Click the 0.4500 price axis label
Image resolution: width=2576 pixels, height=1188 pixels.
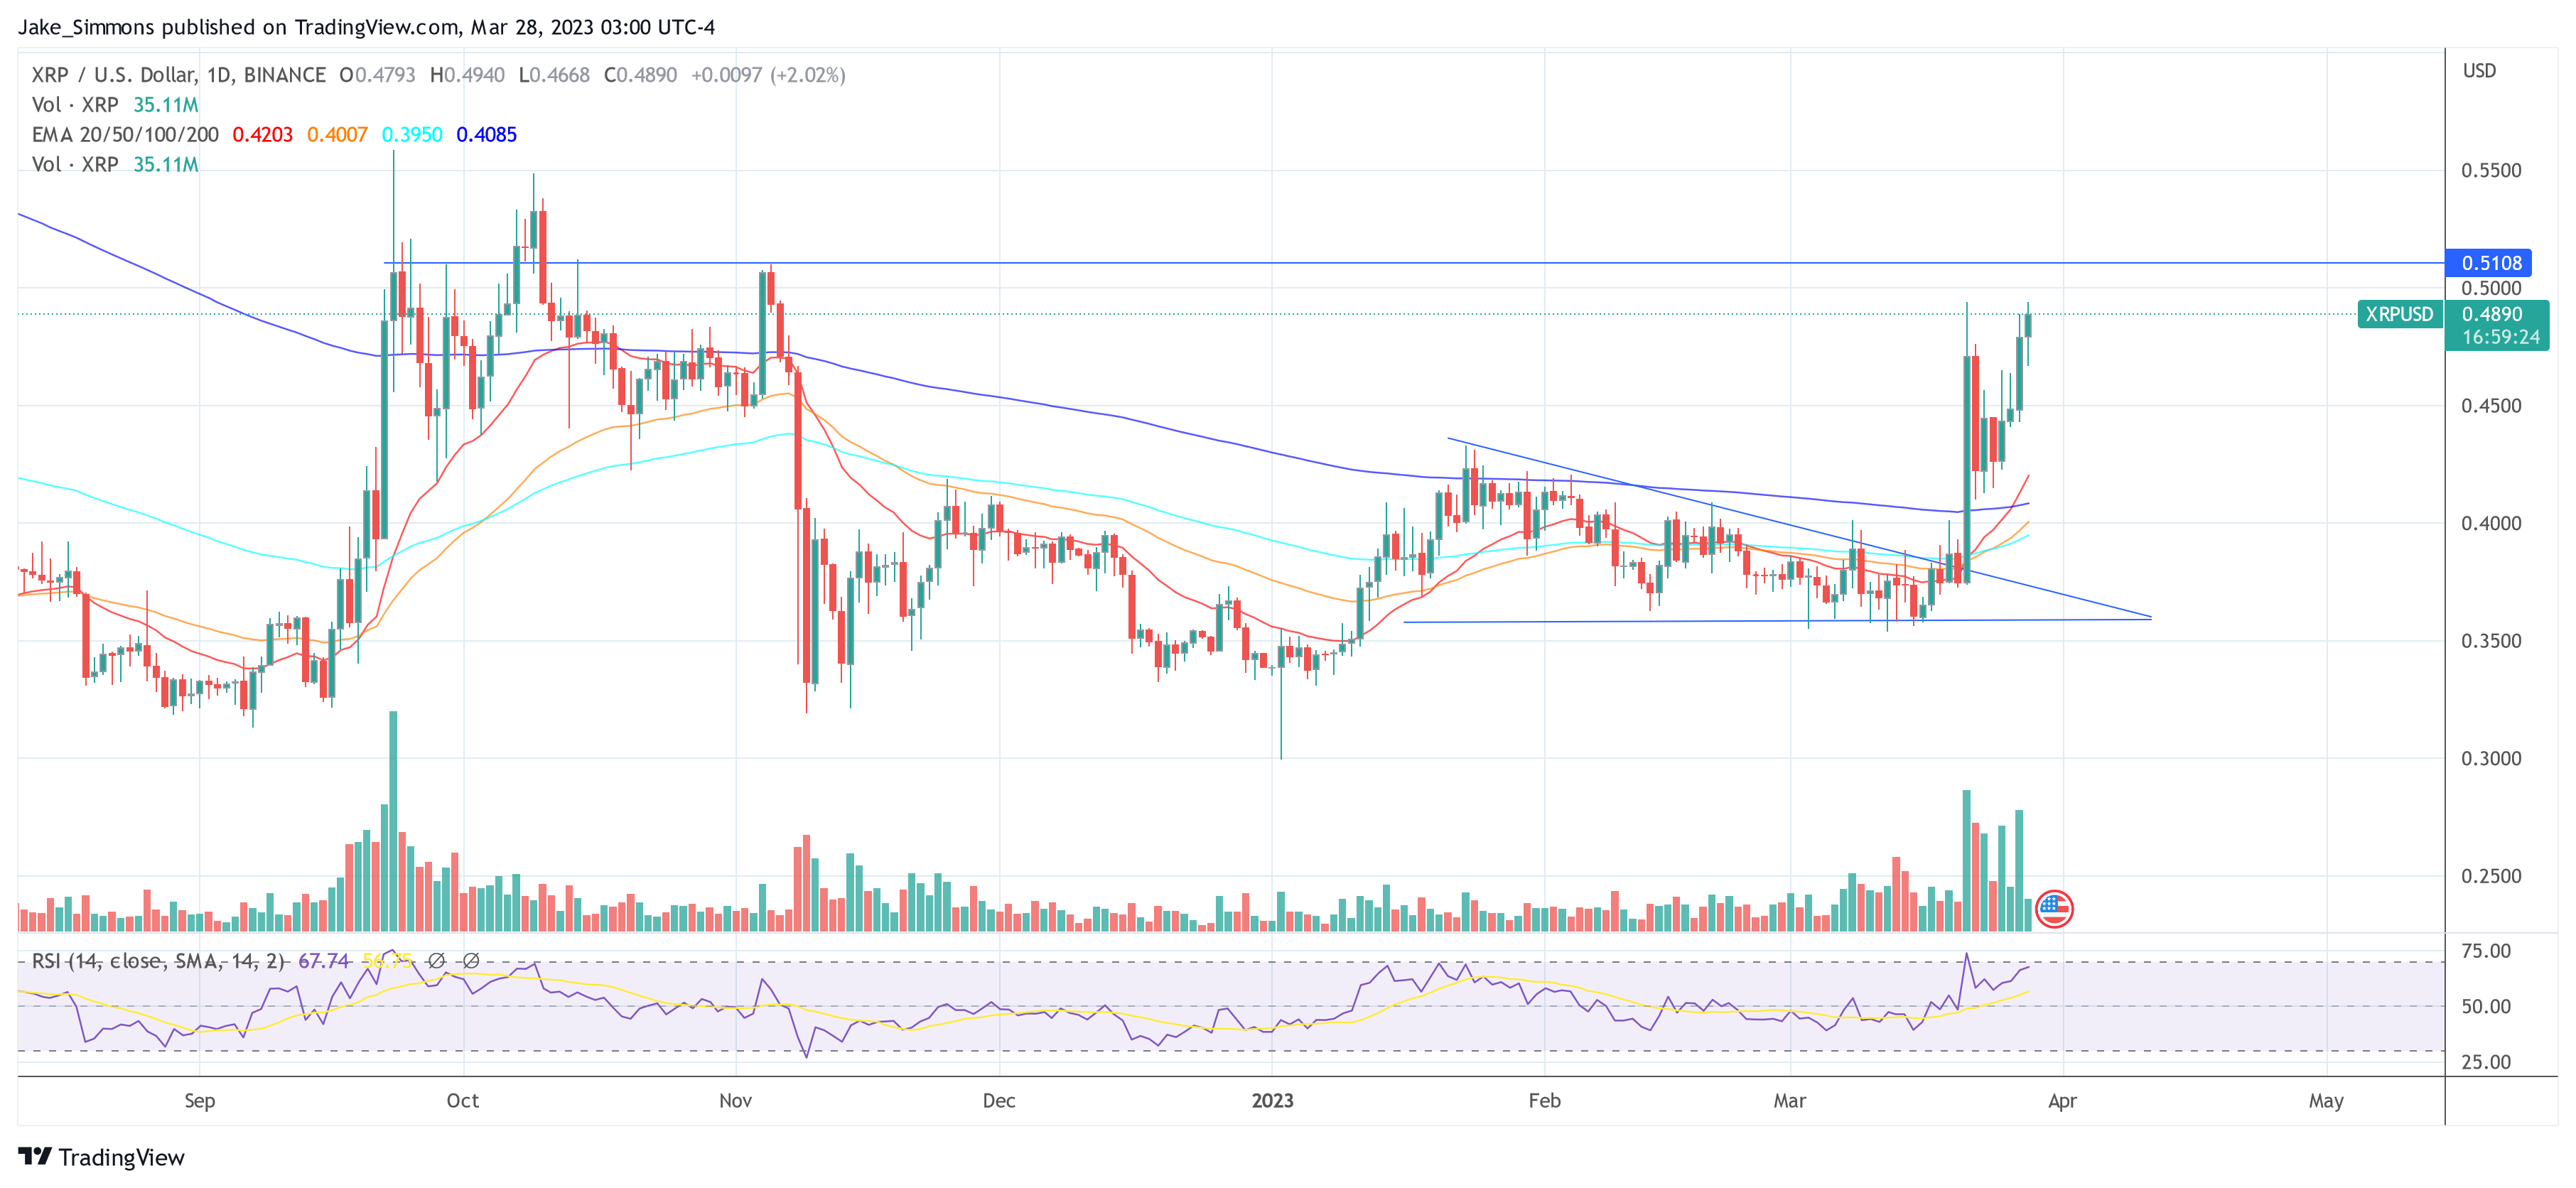tap(2491, 406)
